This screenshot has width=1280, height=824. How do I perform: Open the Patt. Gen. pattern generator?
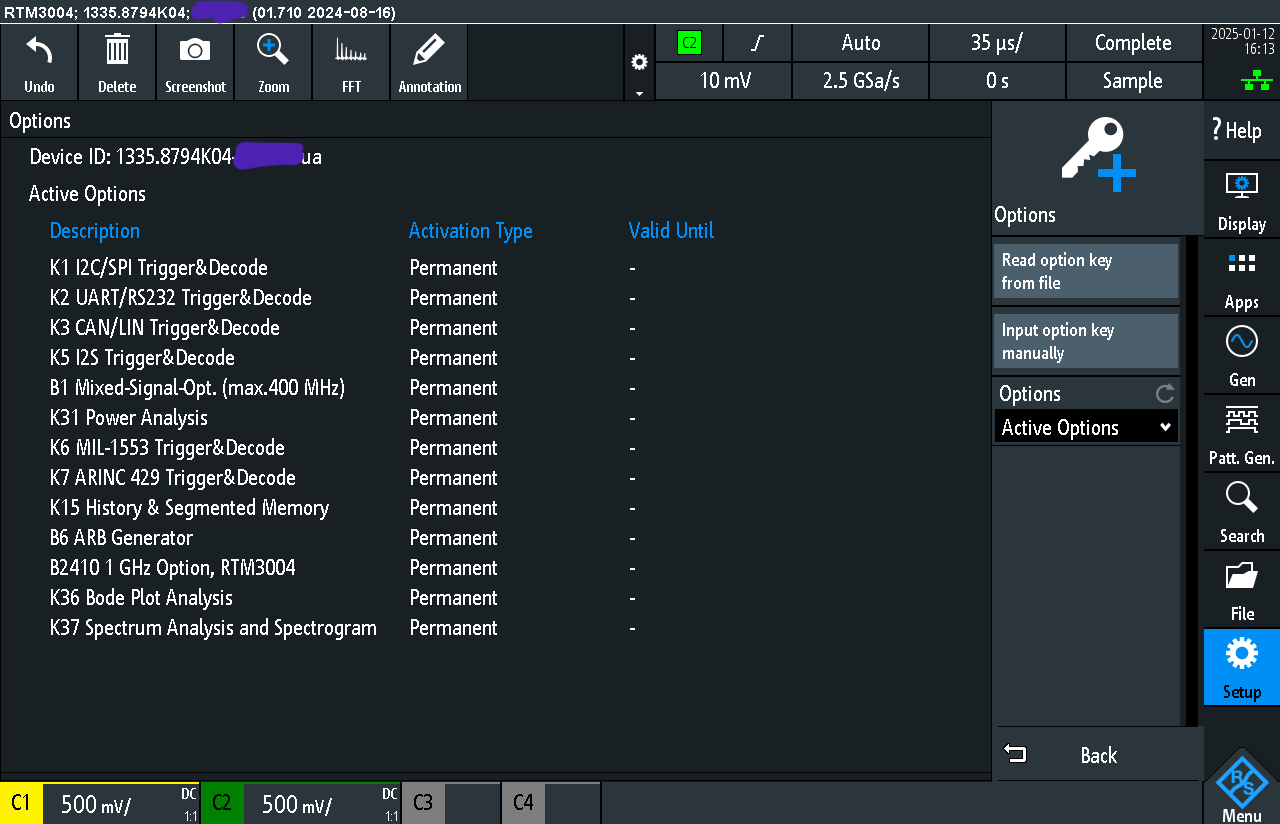[x=1241, y=433]
